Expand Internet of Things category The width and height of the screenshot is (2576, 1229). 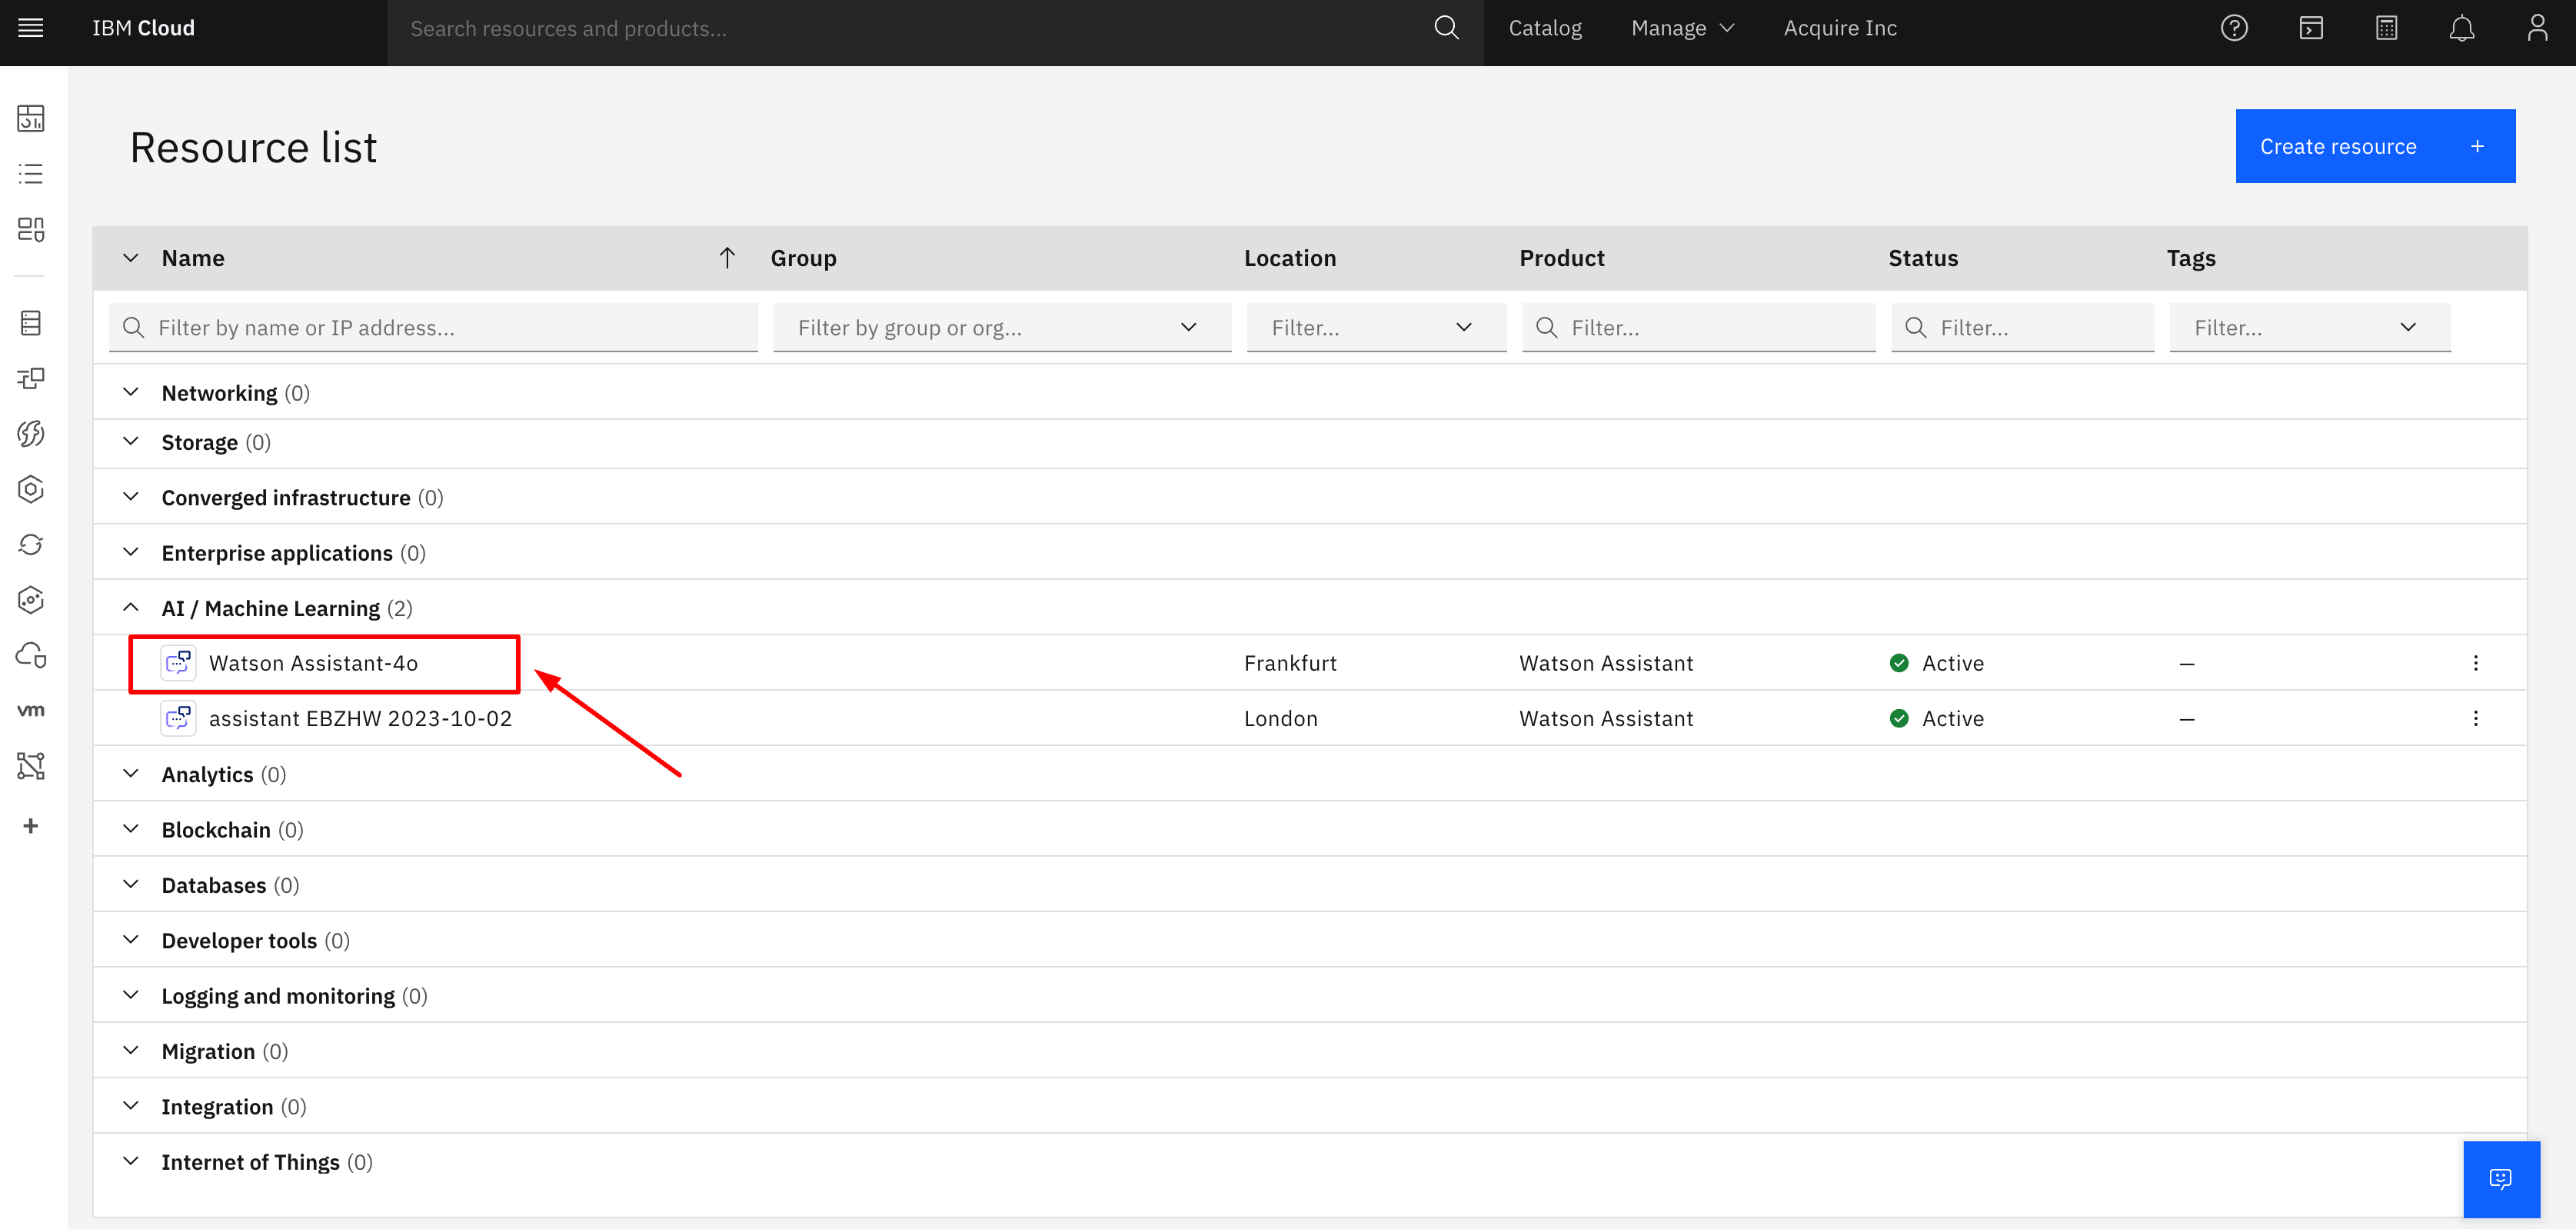click(131, 1161)
